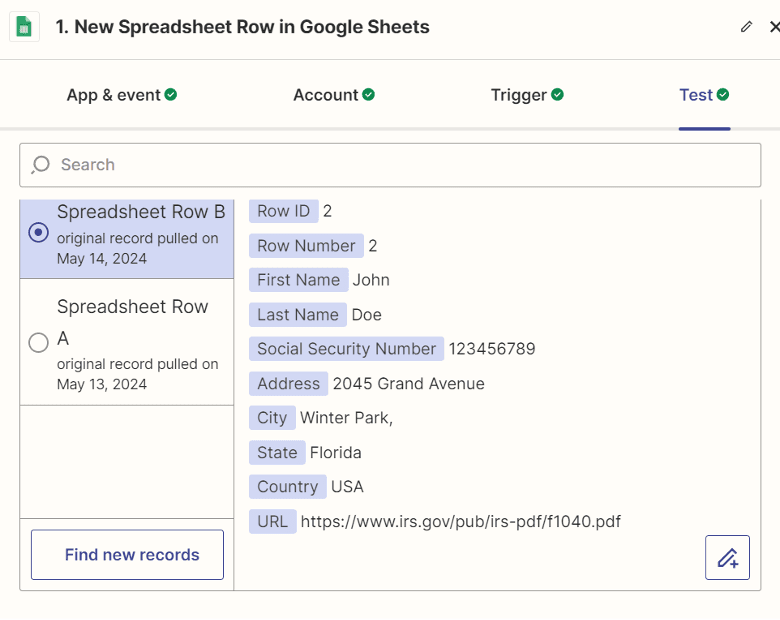
Task: Click the search magnifier icon
Action: pyautogui.click(x=40, y=165)
